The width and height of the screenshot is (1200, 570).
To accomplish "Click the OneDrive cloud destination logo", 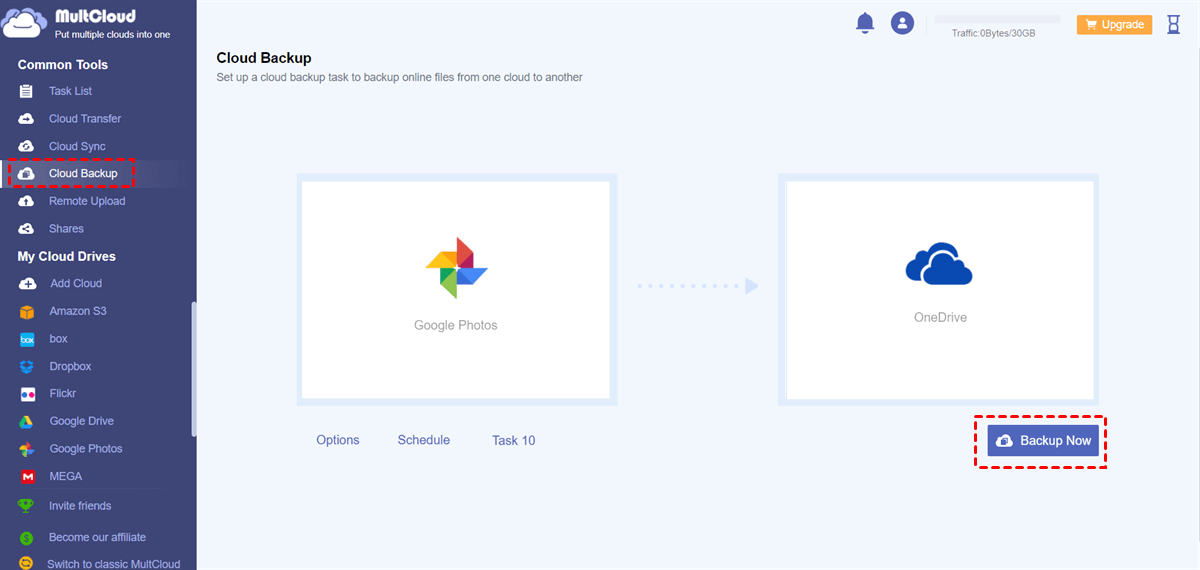I will (939, 264).
